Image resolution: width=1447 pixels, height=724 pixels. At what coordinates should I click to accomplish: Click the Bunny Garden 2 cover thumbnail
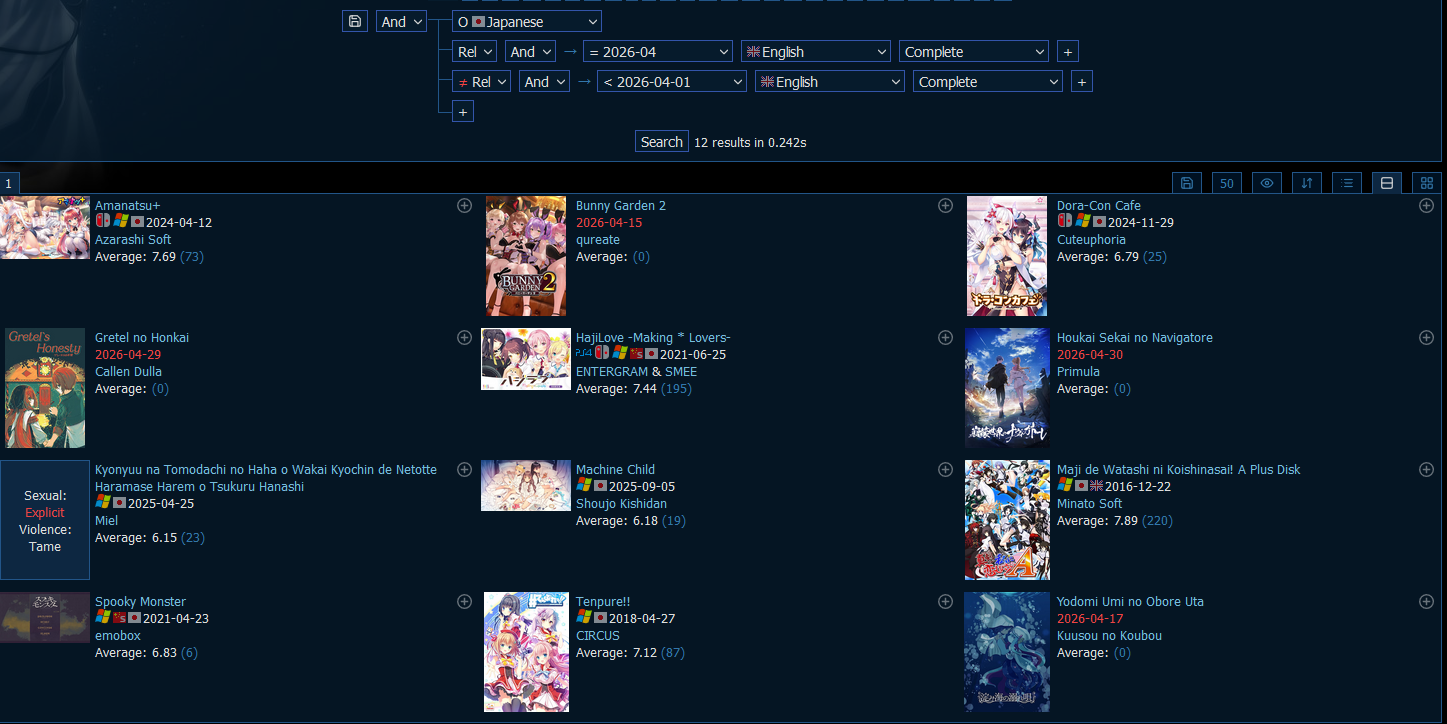[x=526, y=256]
